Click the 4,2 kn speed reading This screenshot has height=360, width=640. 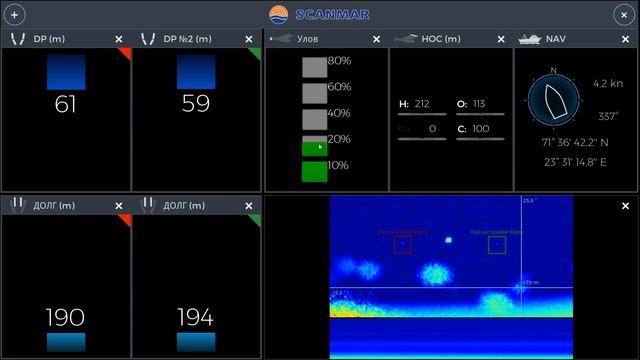[608, 84]
